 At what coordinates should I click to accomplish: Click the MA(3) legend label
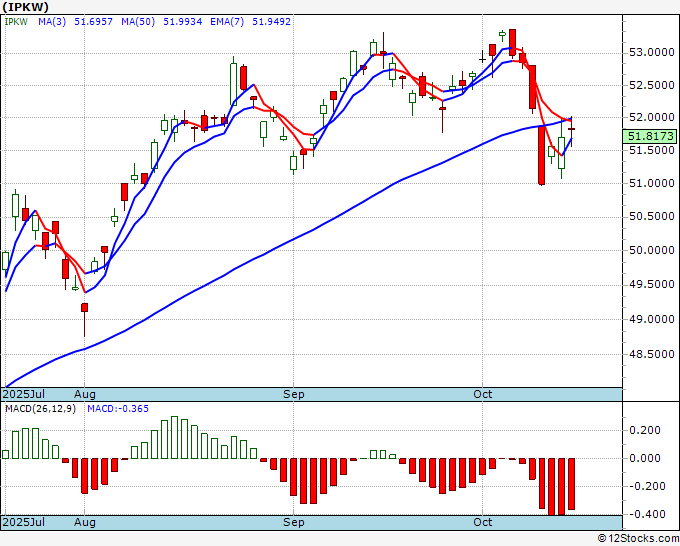pyautogui.click(x=52, y=22)
